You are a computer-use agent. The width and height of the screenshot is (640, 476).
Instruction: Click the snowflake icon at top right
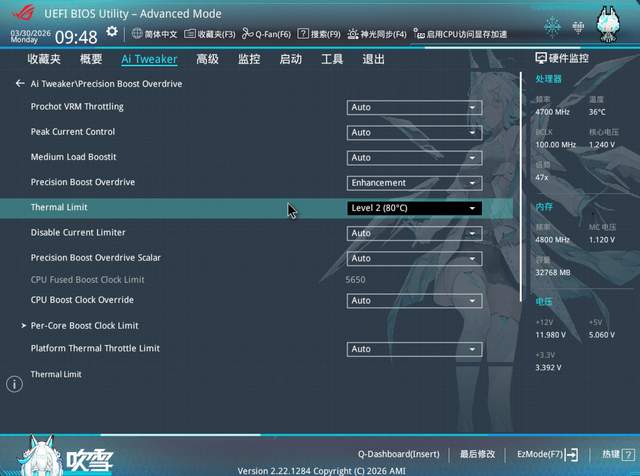point(552,27)
